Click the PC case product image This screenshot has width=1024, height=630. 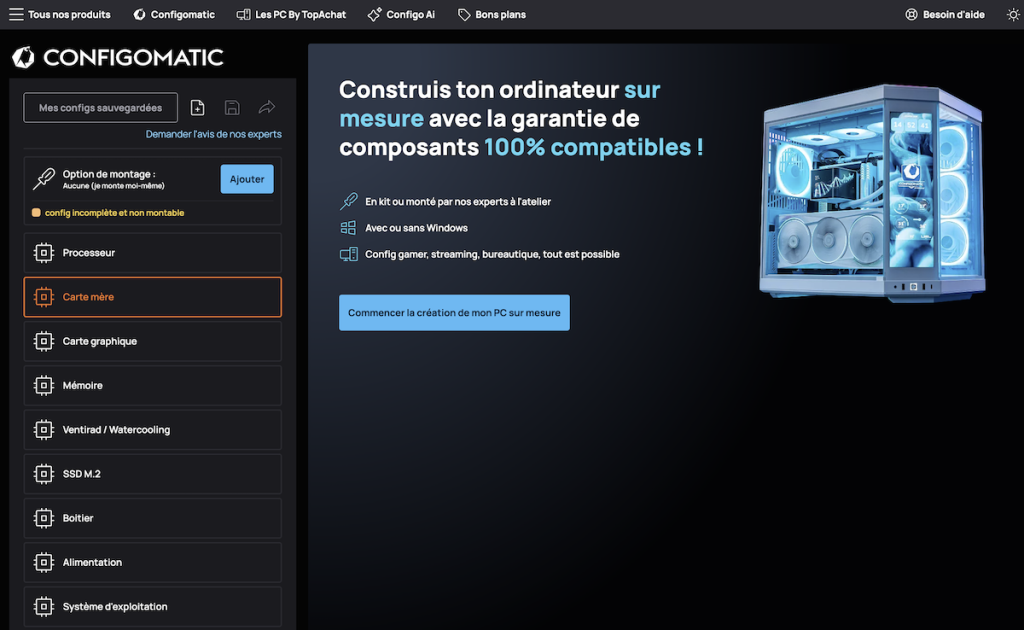point(872,192)
